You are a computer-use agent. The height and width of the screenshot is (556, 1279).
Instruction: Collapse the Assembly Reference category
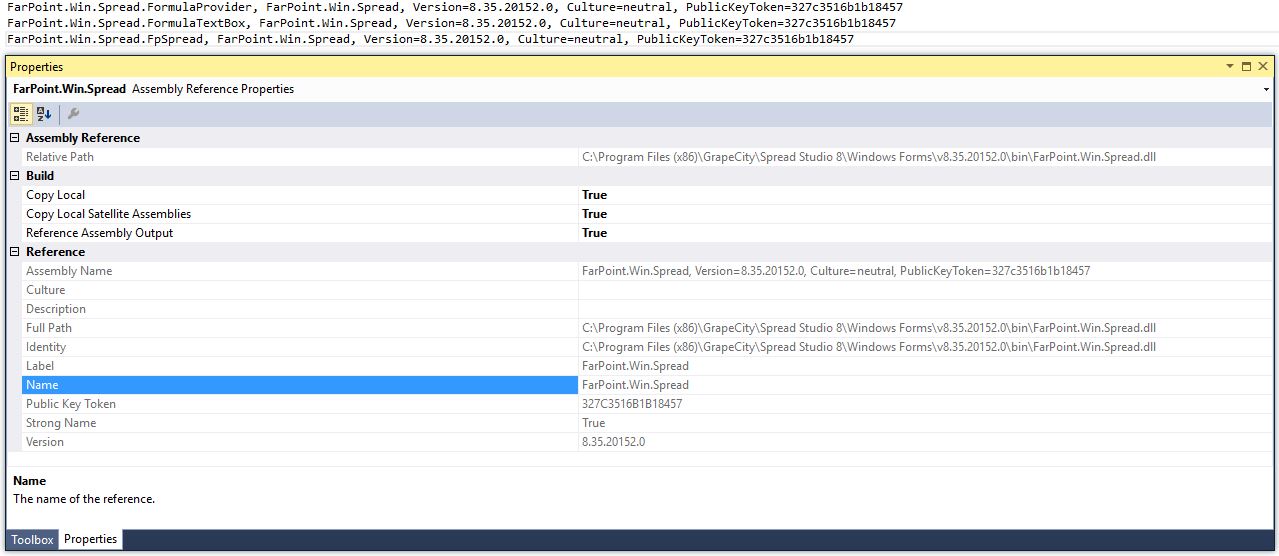[15, 138]
